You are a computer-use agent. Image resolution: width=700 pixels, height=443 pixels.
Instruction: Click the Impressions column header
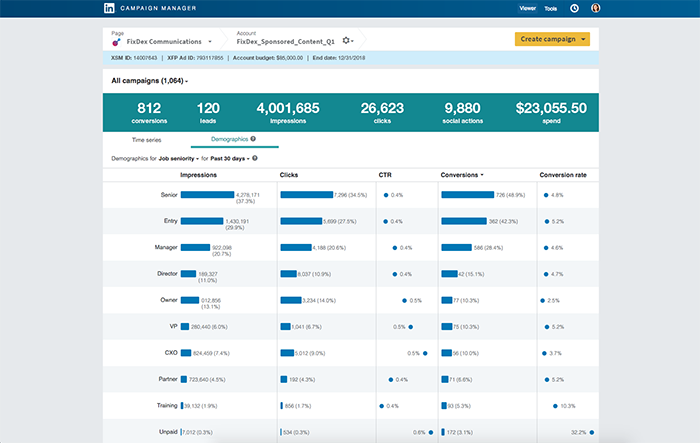tap(198, 175)
